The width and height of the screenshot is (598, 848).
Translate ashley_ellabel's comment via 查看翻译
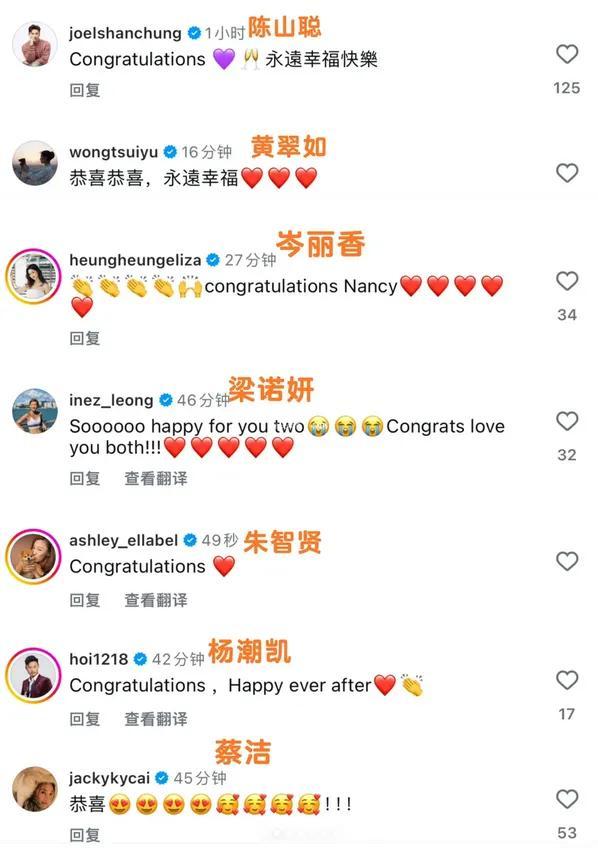(x=156, y=600)
